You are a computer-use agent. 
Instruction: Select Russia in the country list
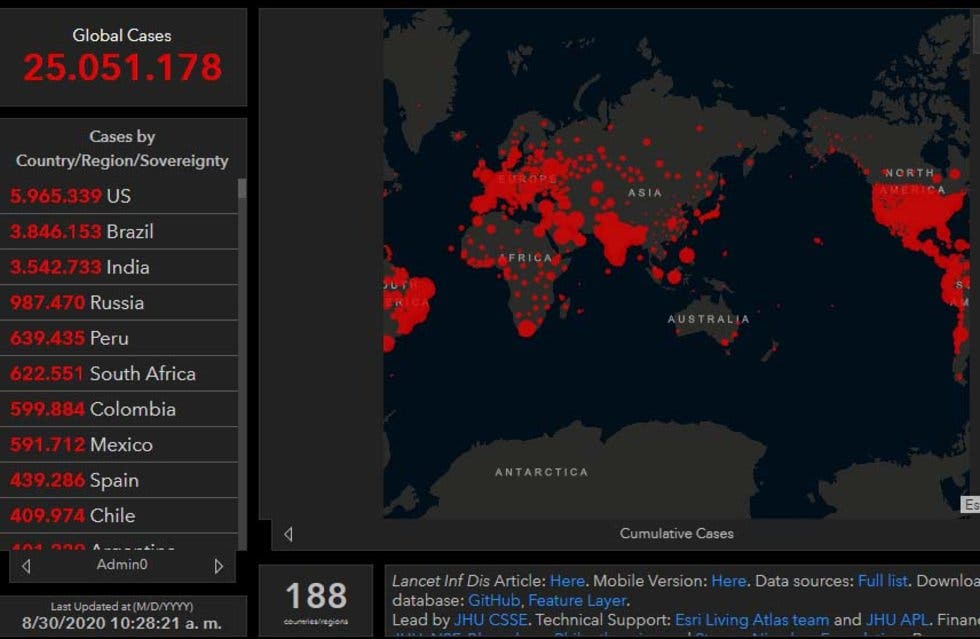119,303
